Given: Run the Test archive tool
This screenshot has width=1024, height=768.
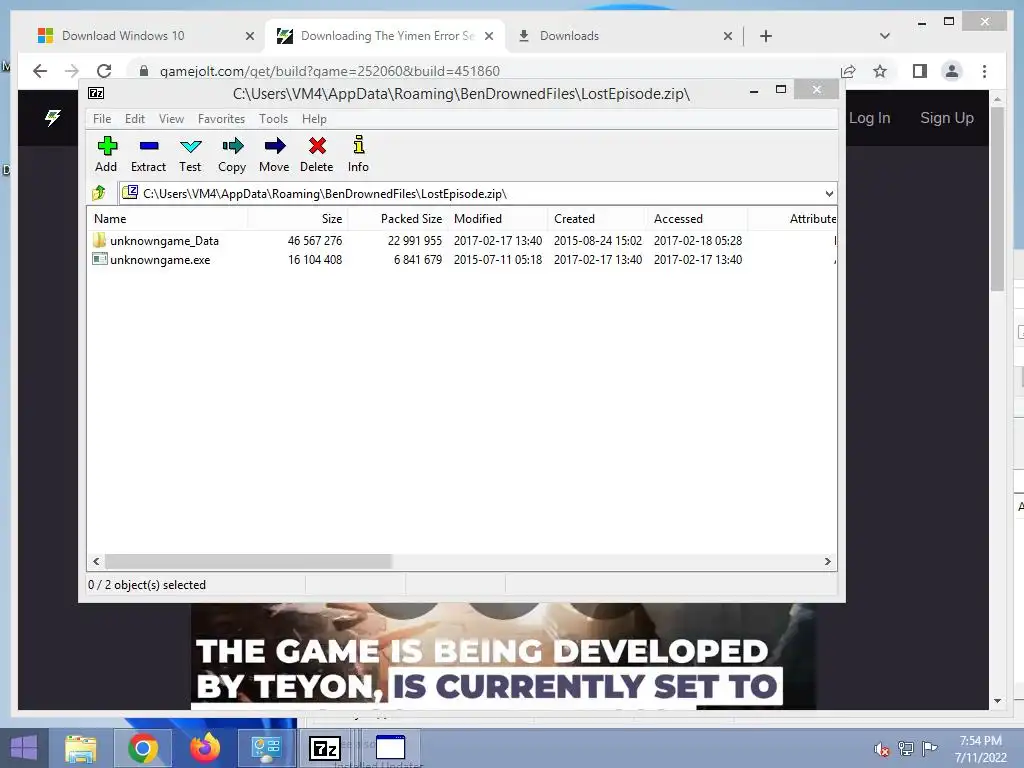Looking at the screenshot, I should (x=190, y=154).
